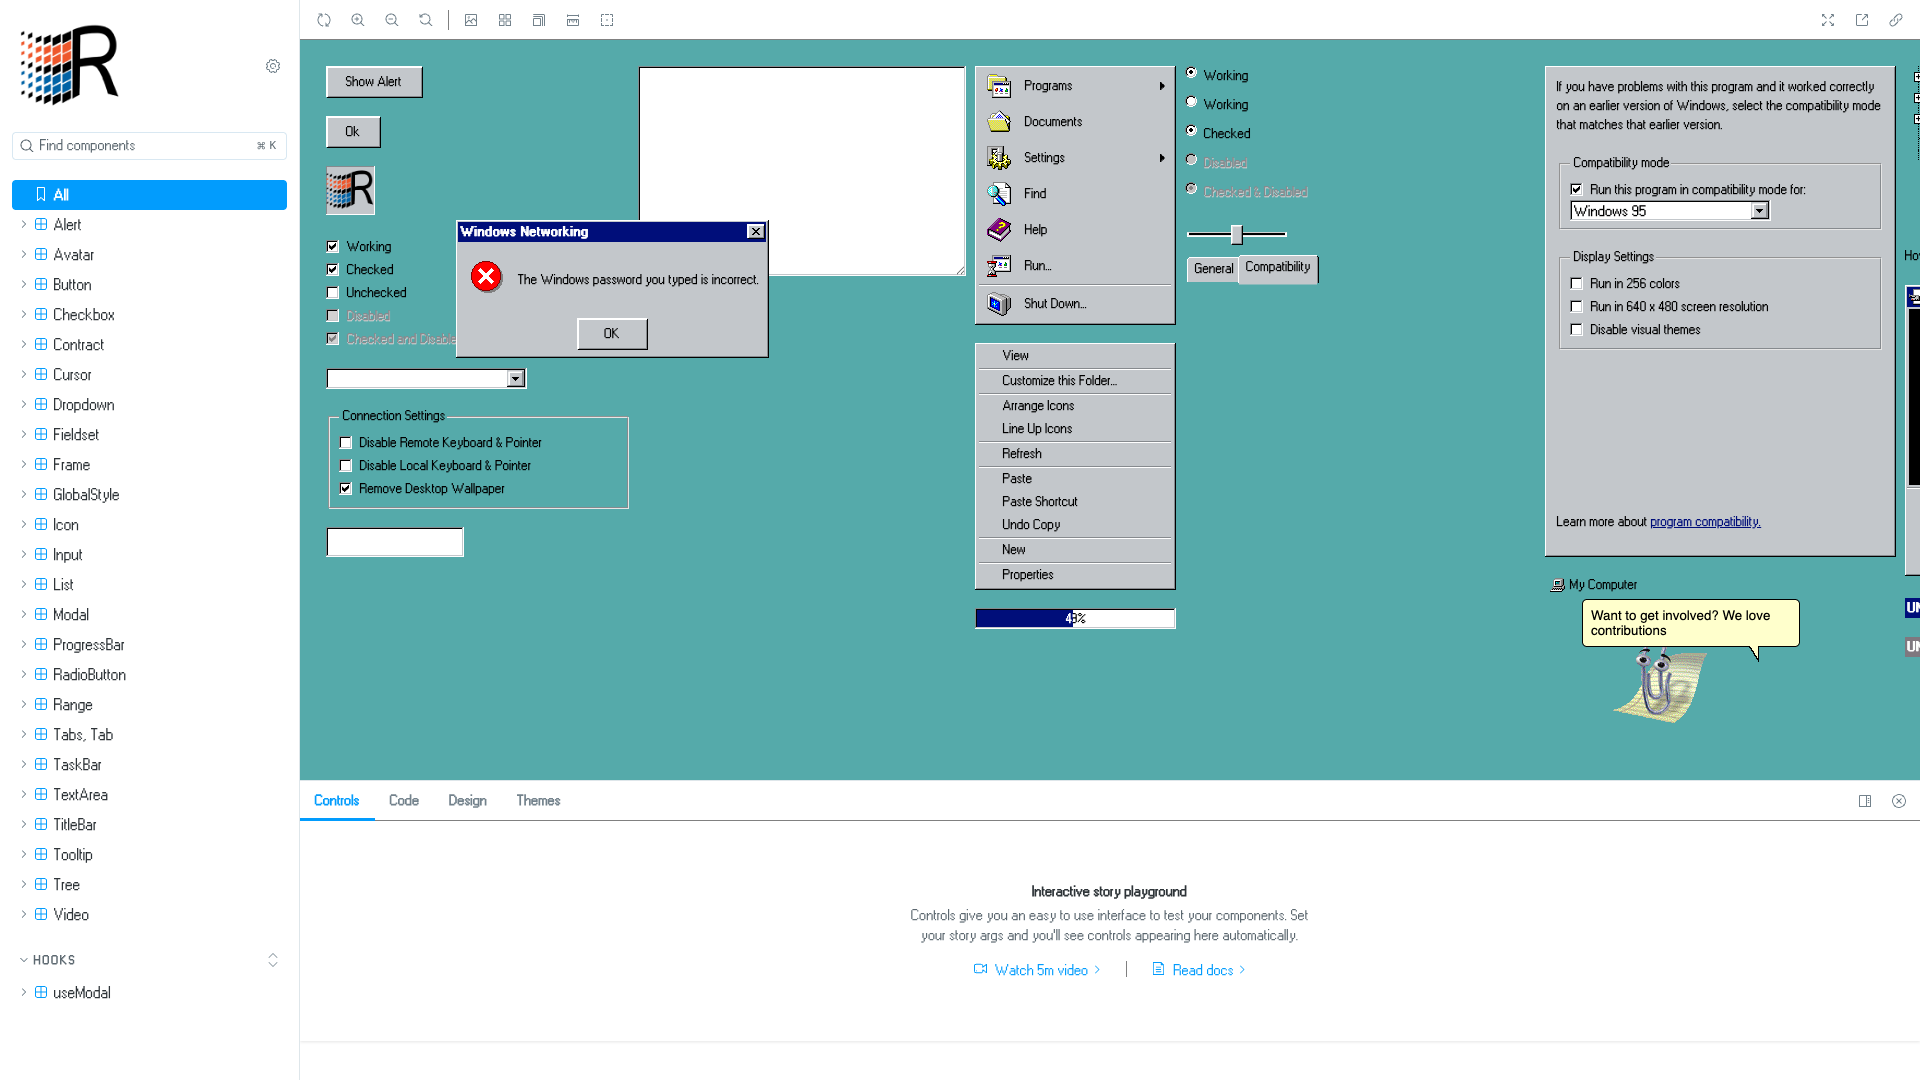Toggle the grid view toolbar icon

coord(505,20)
